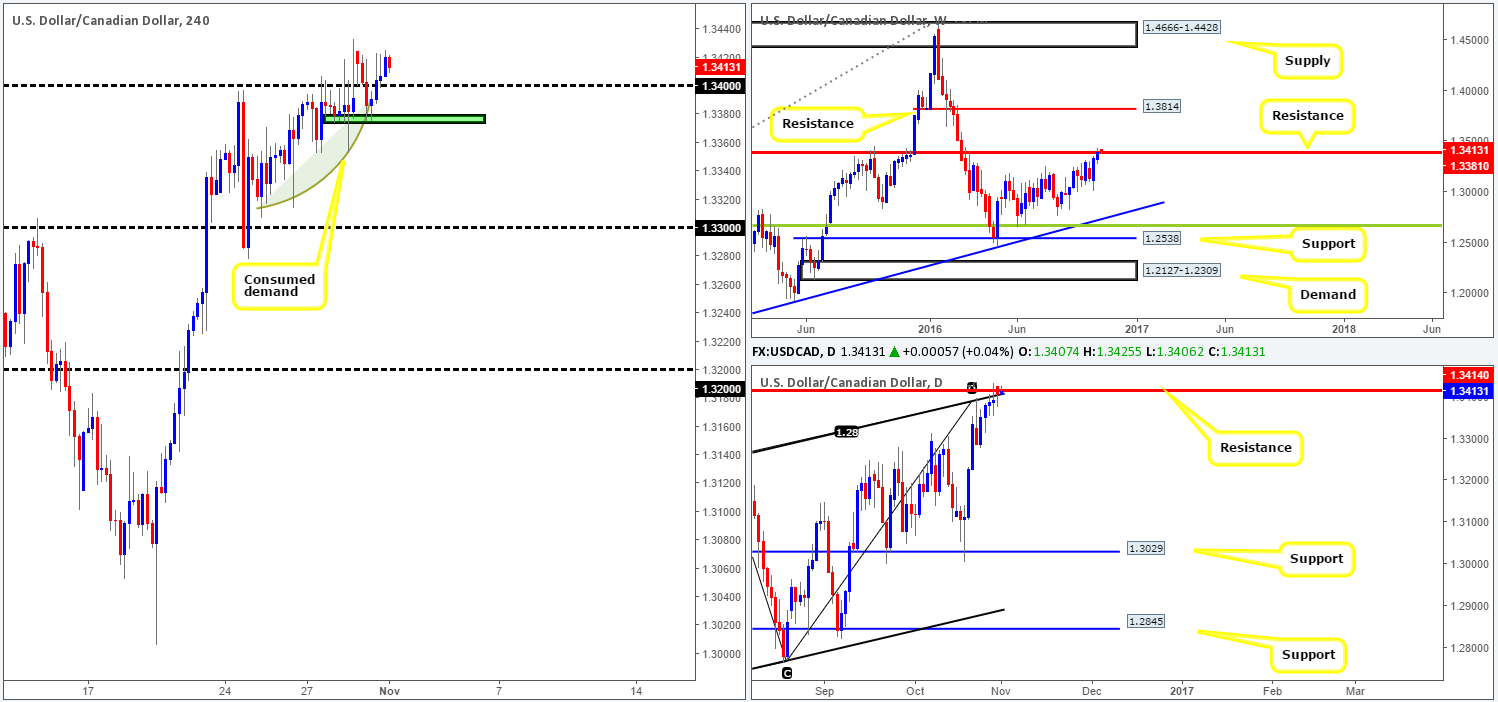The height and width of the screenshot is (702, 1498).
Task: Click the Support callout next to the 1.3029 label
Action: pyautogui.click(x=1315, y=559)
